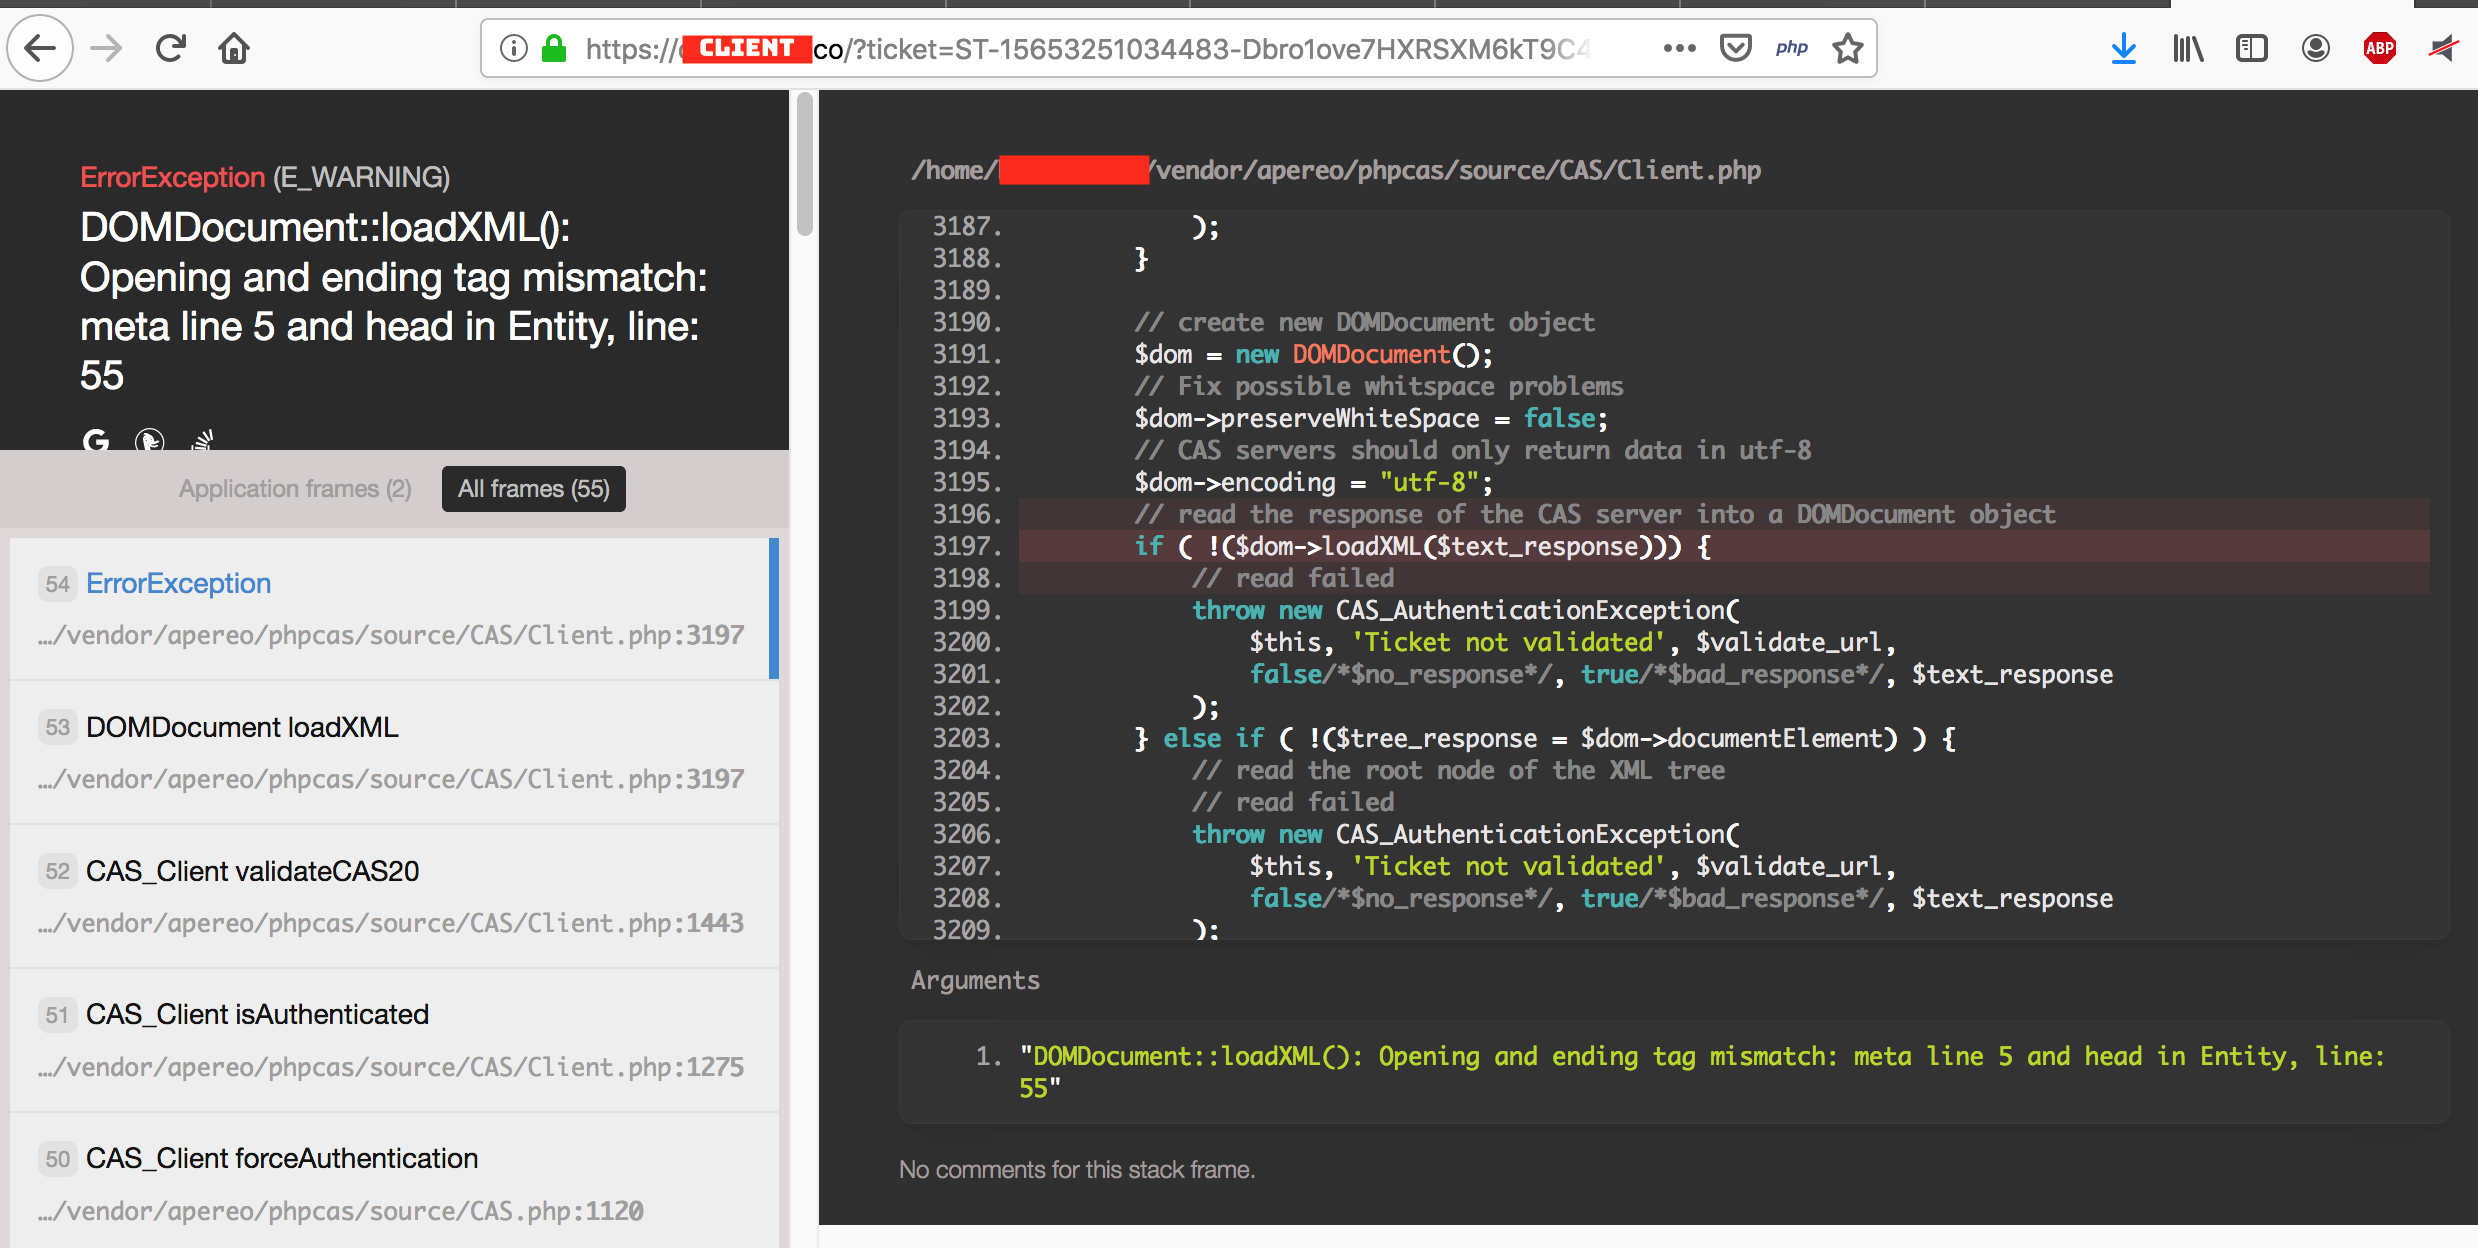
Task: Click code line 3199 throw statement
Action: pyautogui.click(x=1466, y=610)
